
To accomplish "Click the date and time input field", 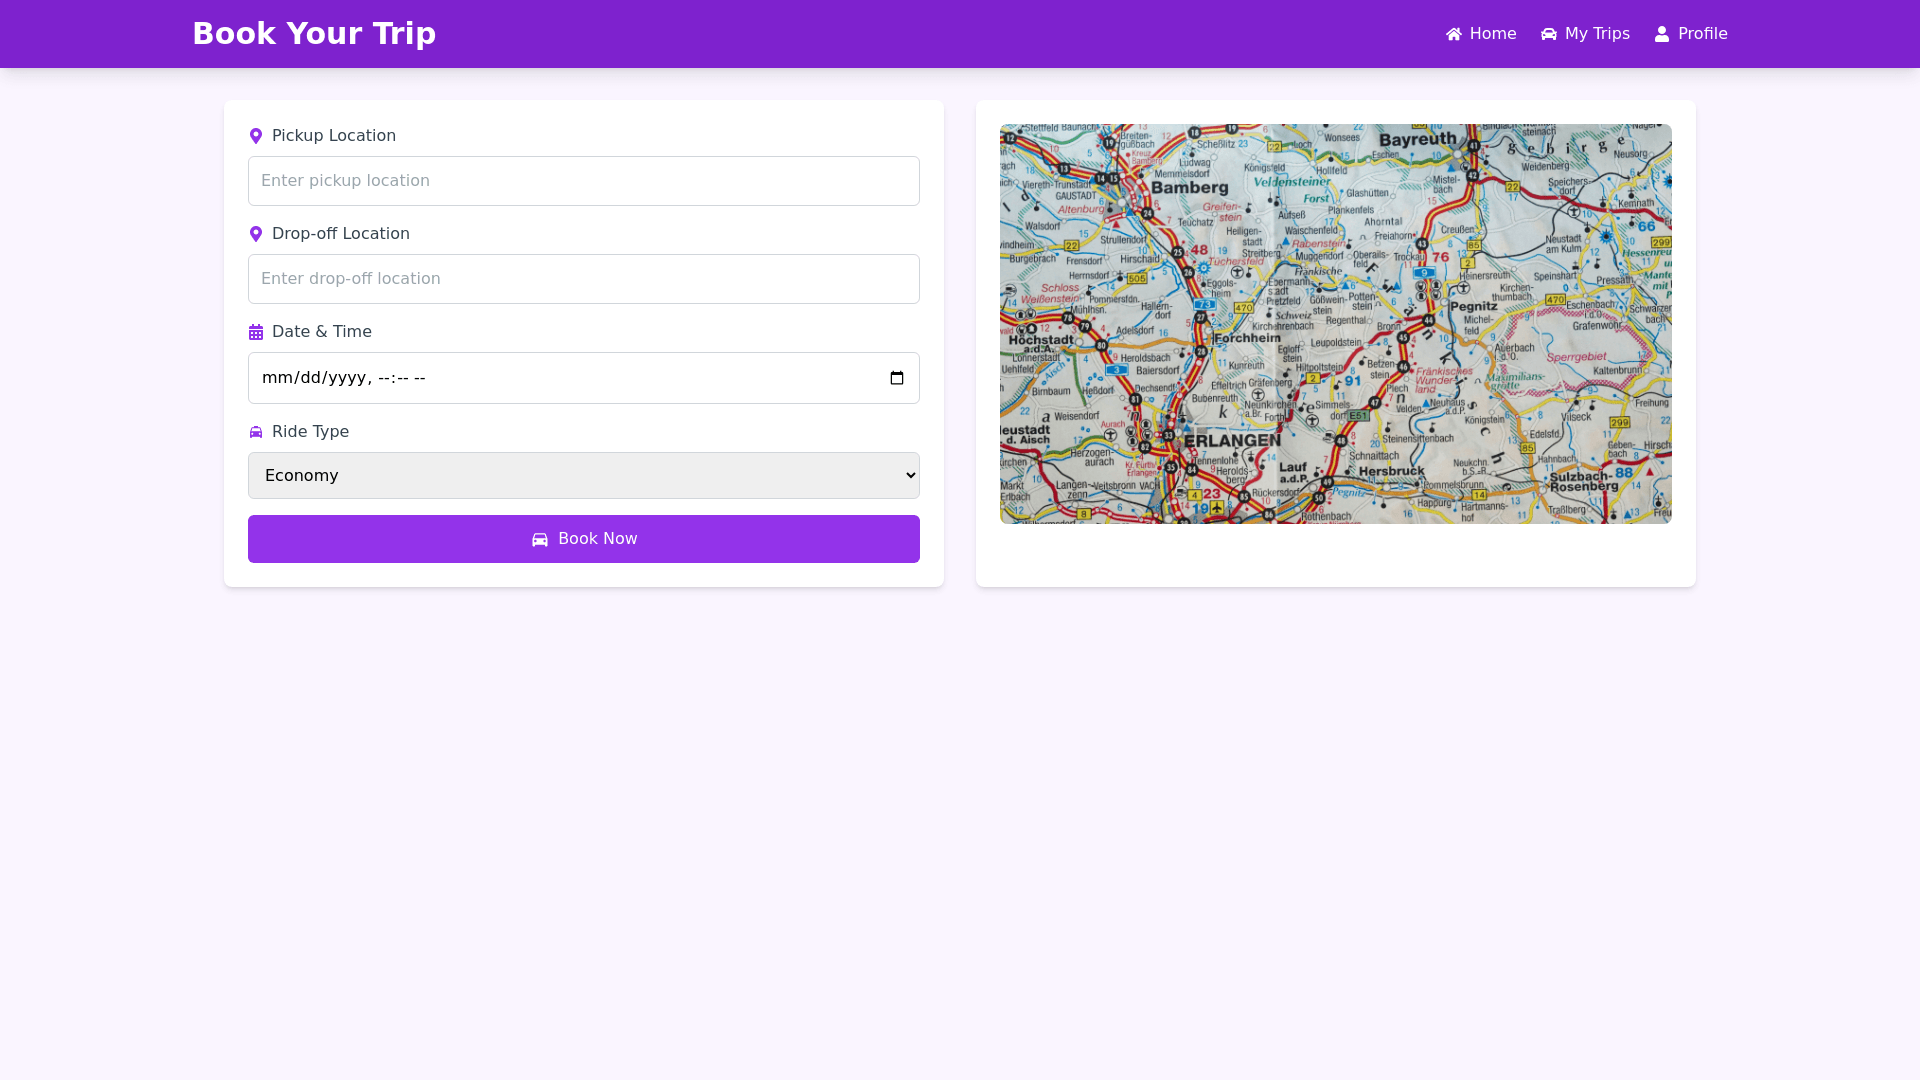I will [560, 378].
